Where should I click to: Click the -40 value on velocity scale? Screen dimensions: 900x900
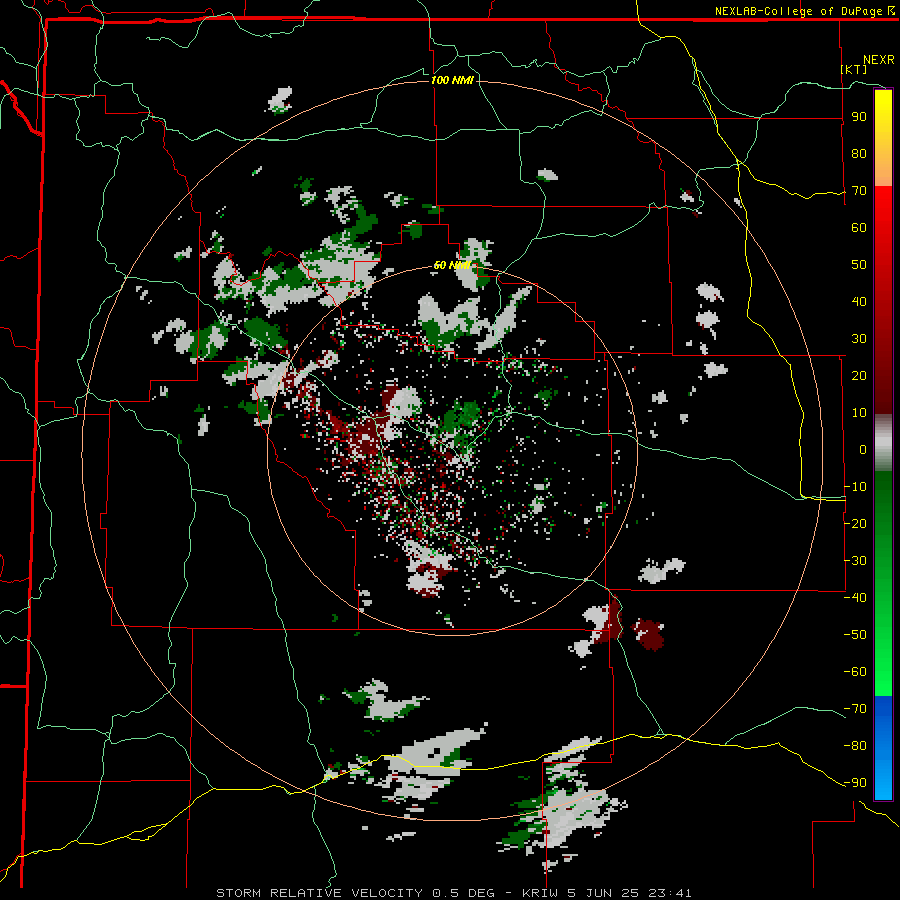(855, 598)
